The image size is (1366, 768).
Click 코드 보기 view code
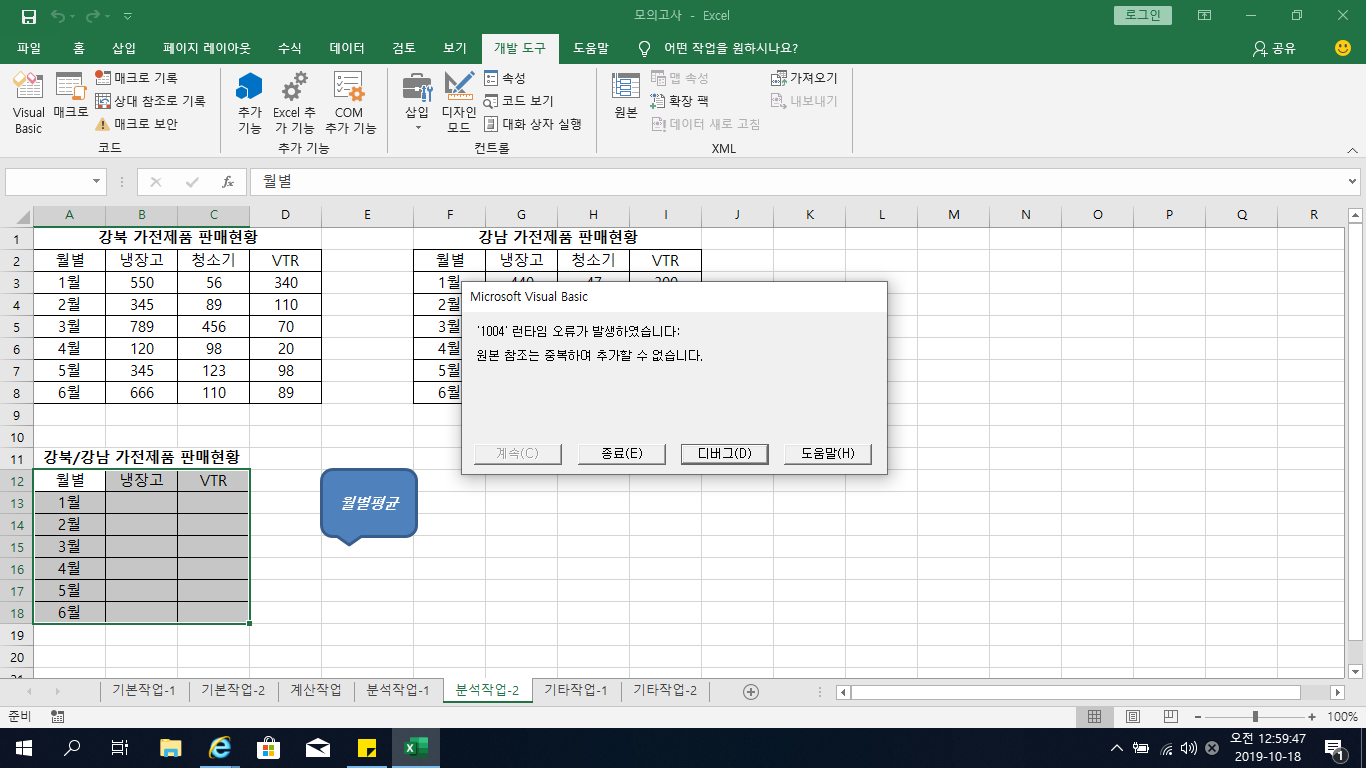tap(518, 101)
